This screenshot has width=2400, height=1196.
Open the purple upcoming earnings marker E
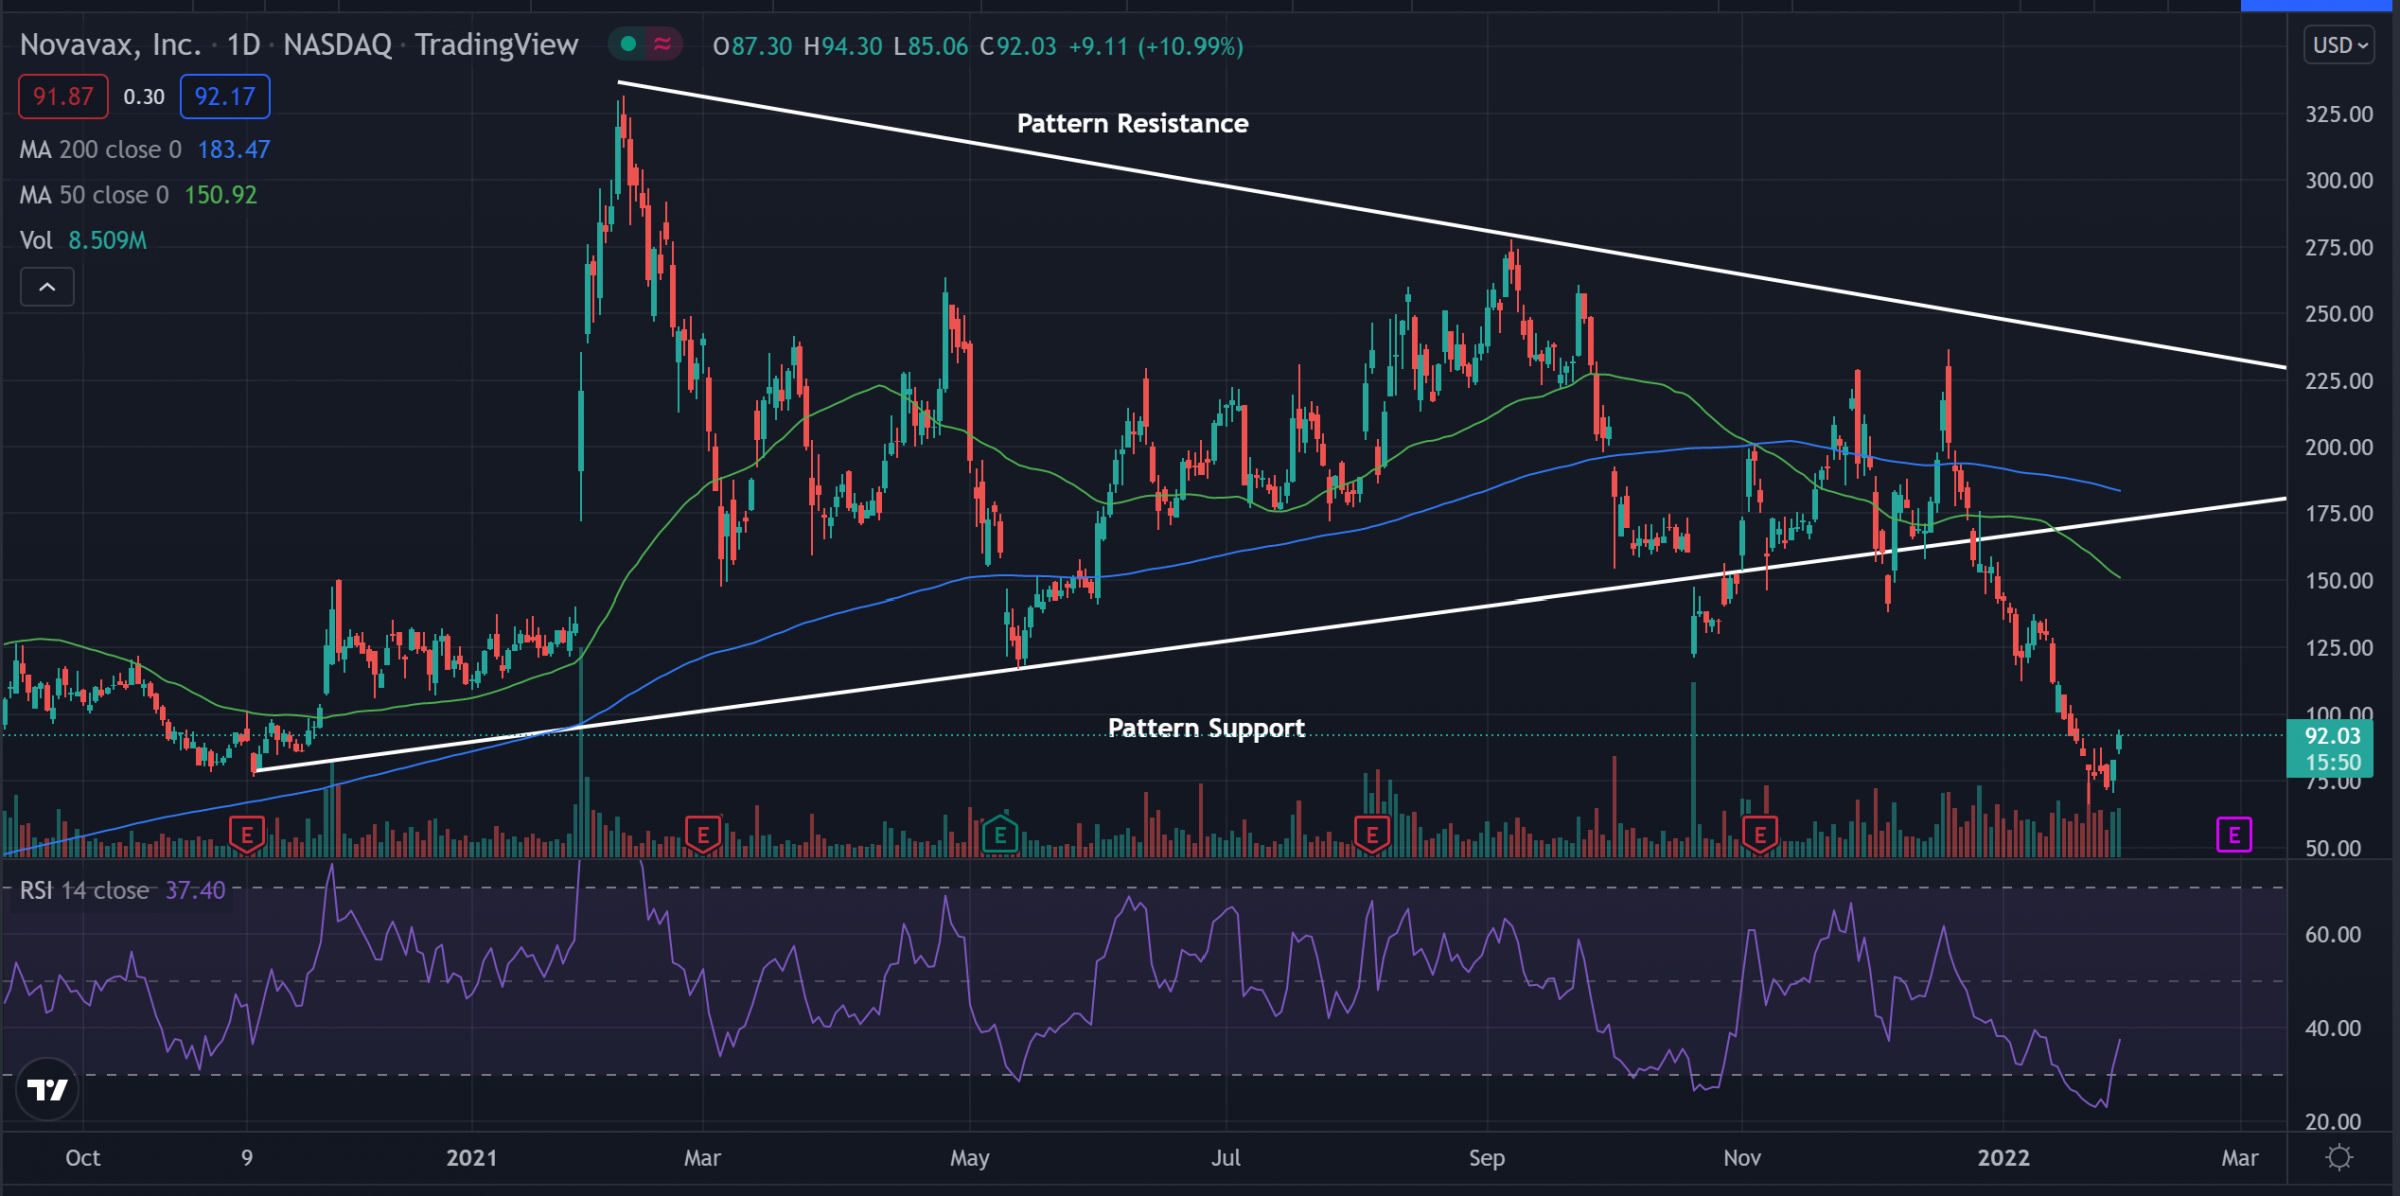pos(2234,834)
